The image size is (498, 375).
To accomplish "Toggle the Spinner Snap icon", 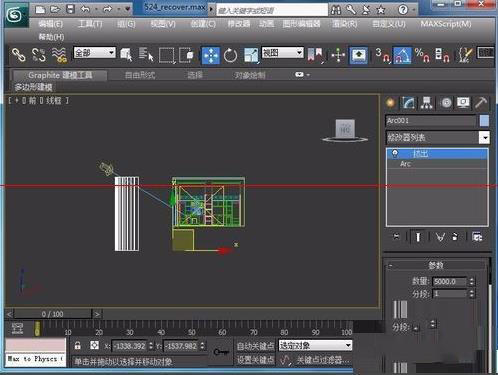I will pos(442,55).
